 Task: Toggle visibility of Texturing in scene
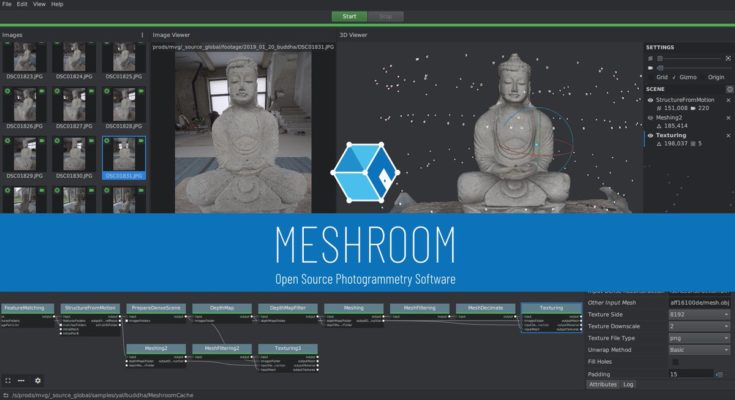point(650,136)
